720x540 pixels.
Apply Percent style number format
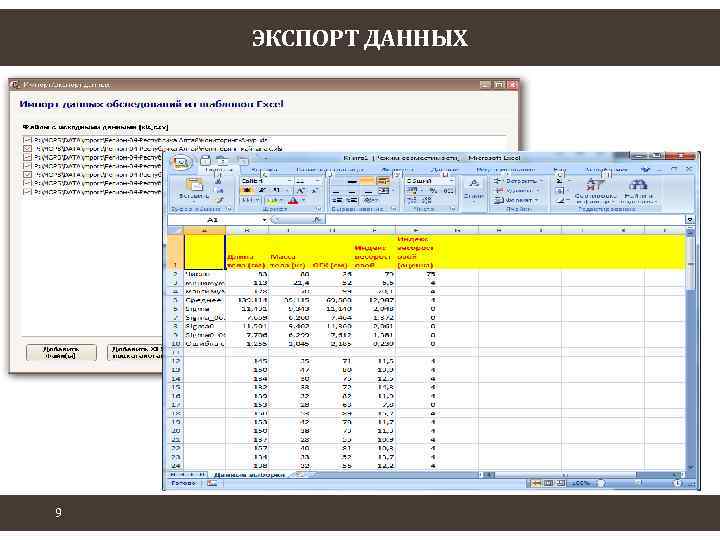tap(433, 190)
